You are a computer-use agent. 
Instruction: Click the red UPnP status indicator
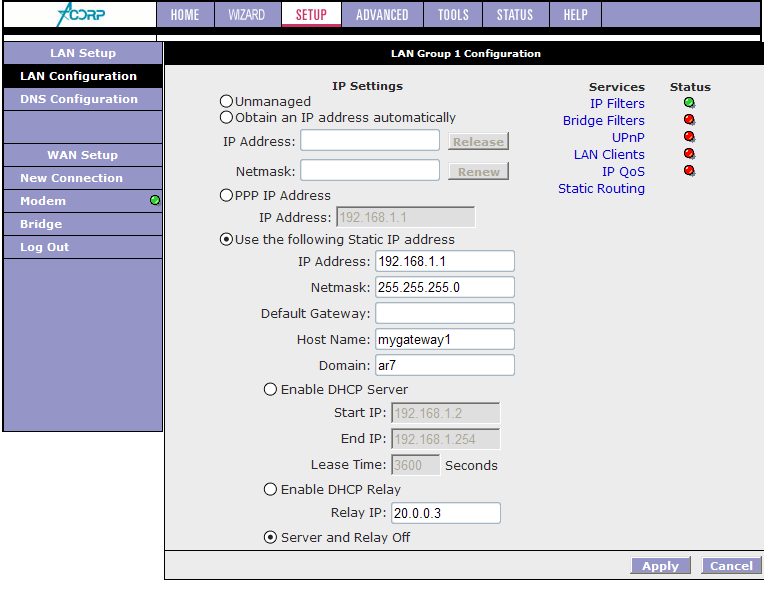[689, 137]
